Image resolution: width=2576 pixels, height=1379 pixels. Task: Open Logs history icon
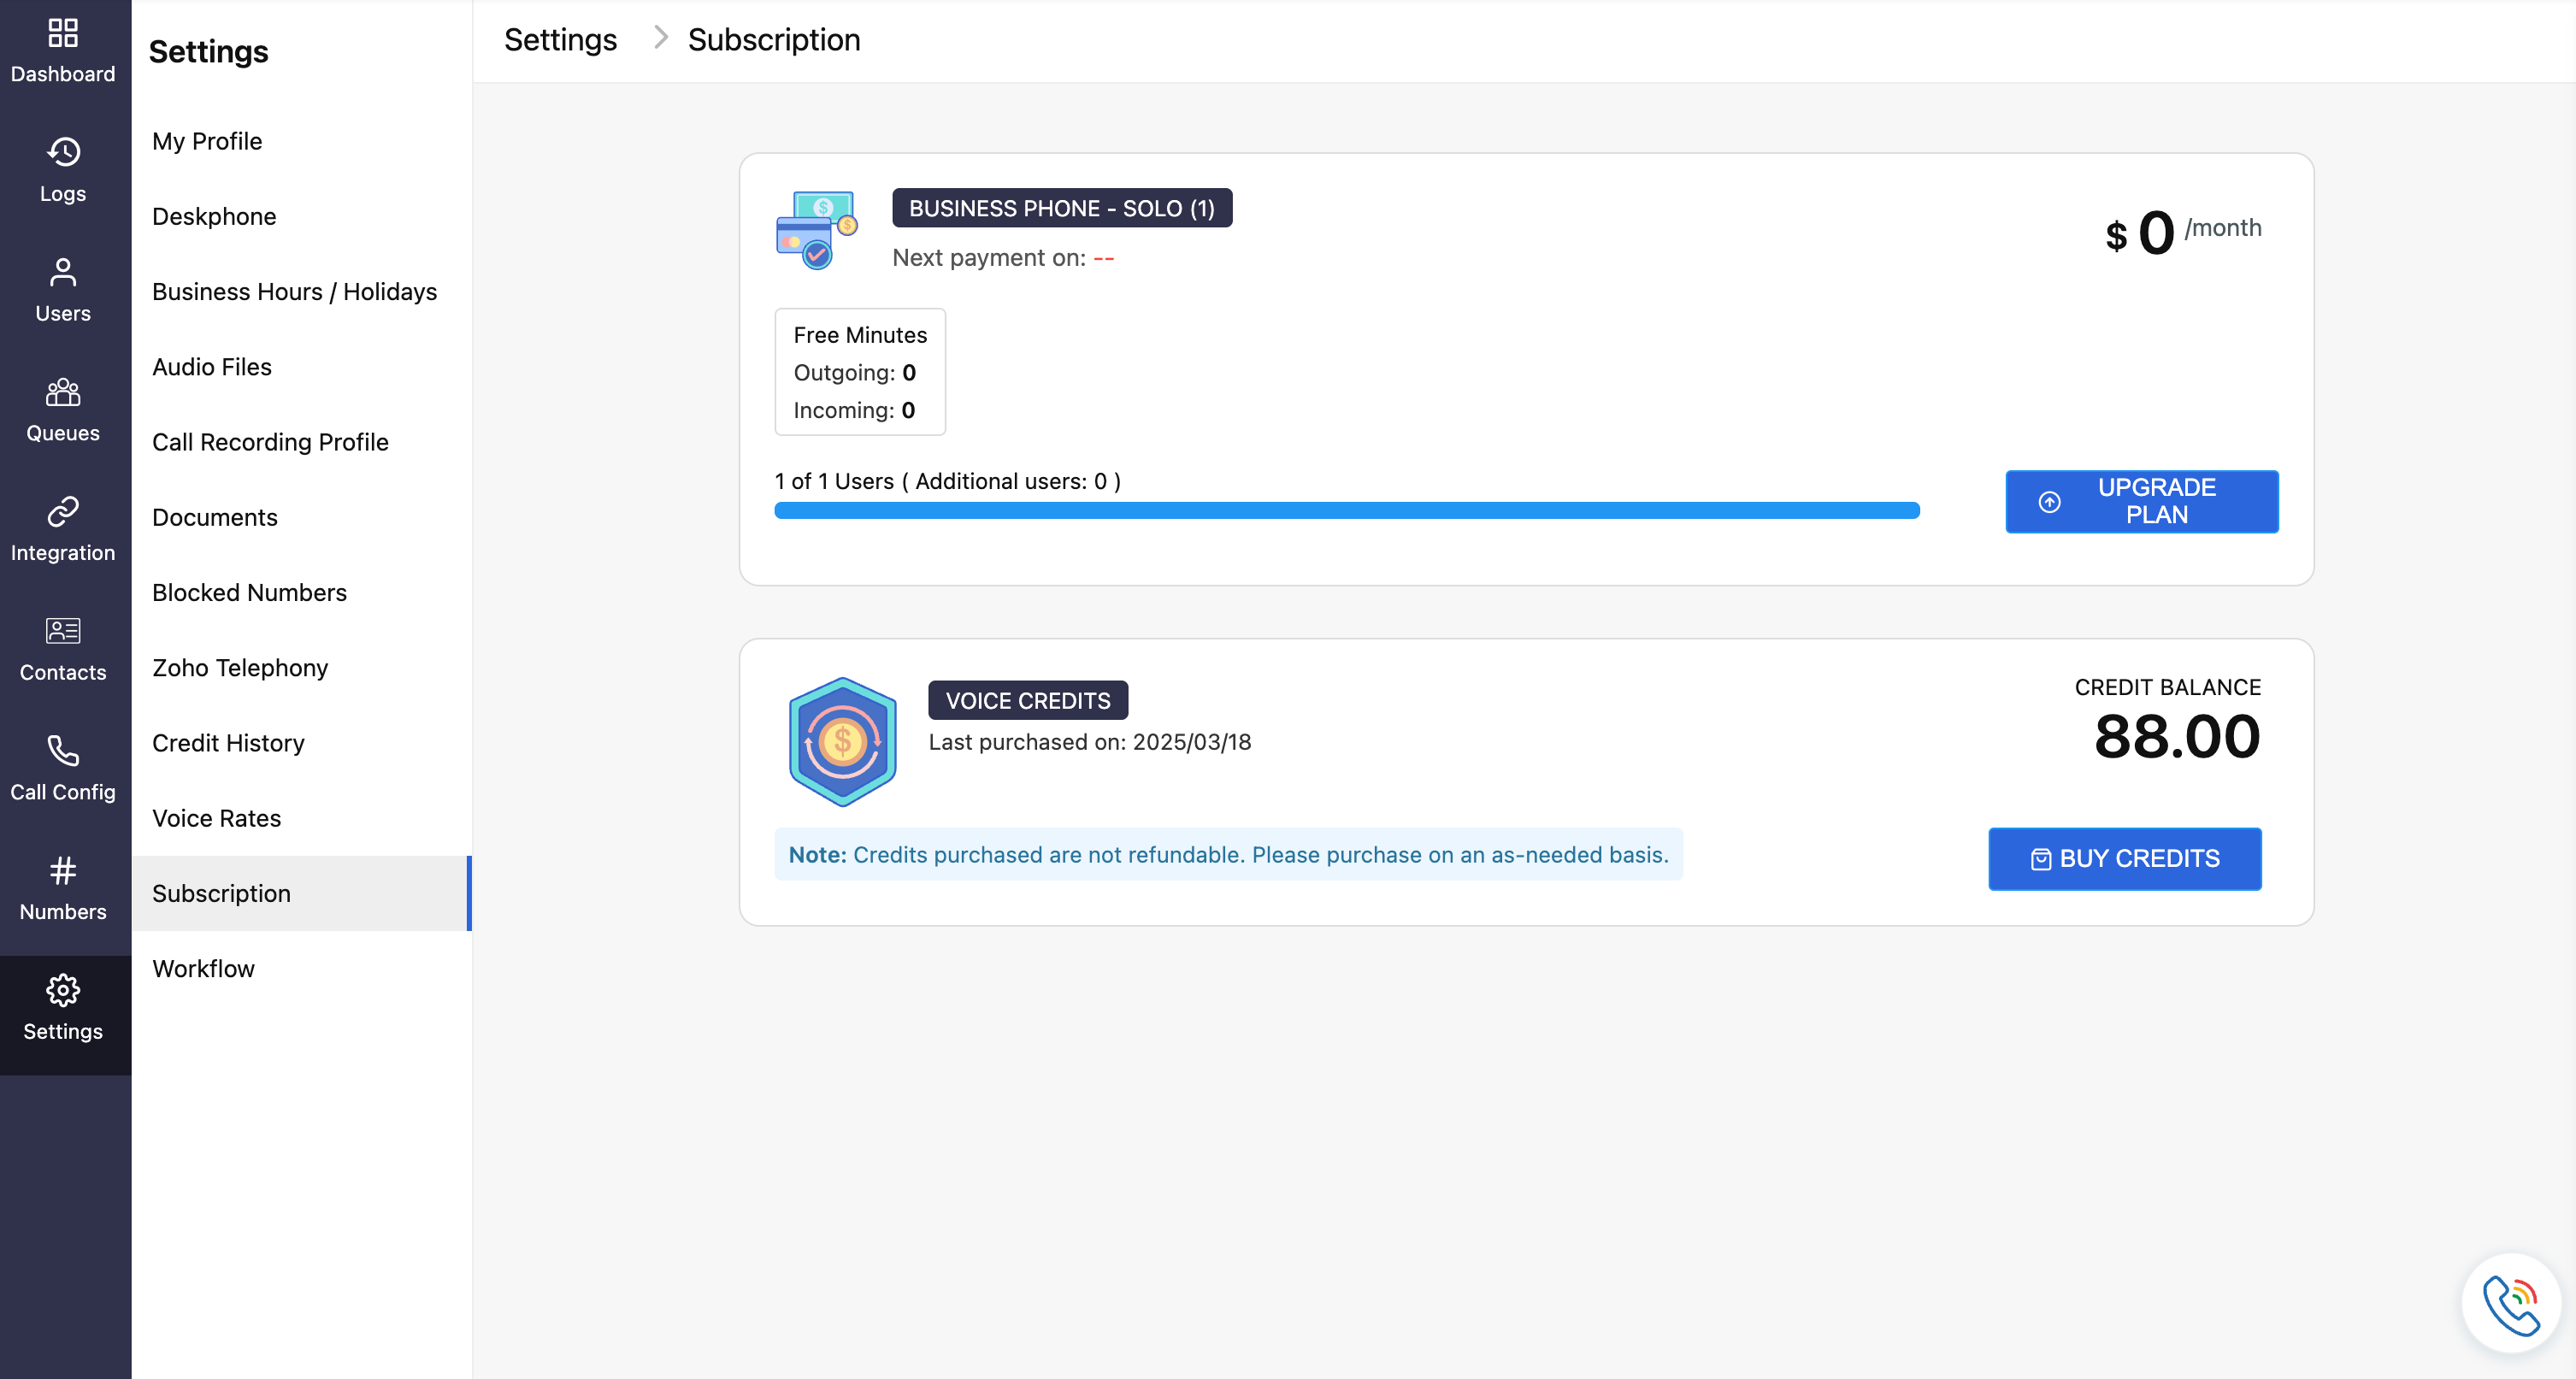coord(63,152)
